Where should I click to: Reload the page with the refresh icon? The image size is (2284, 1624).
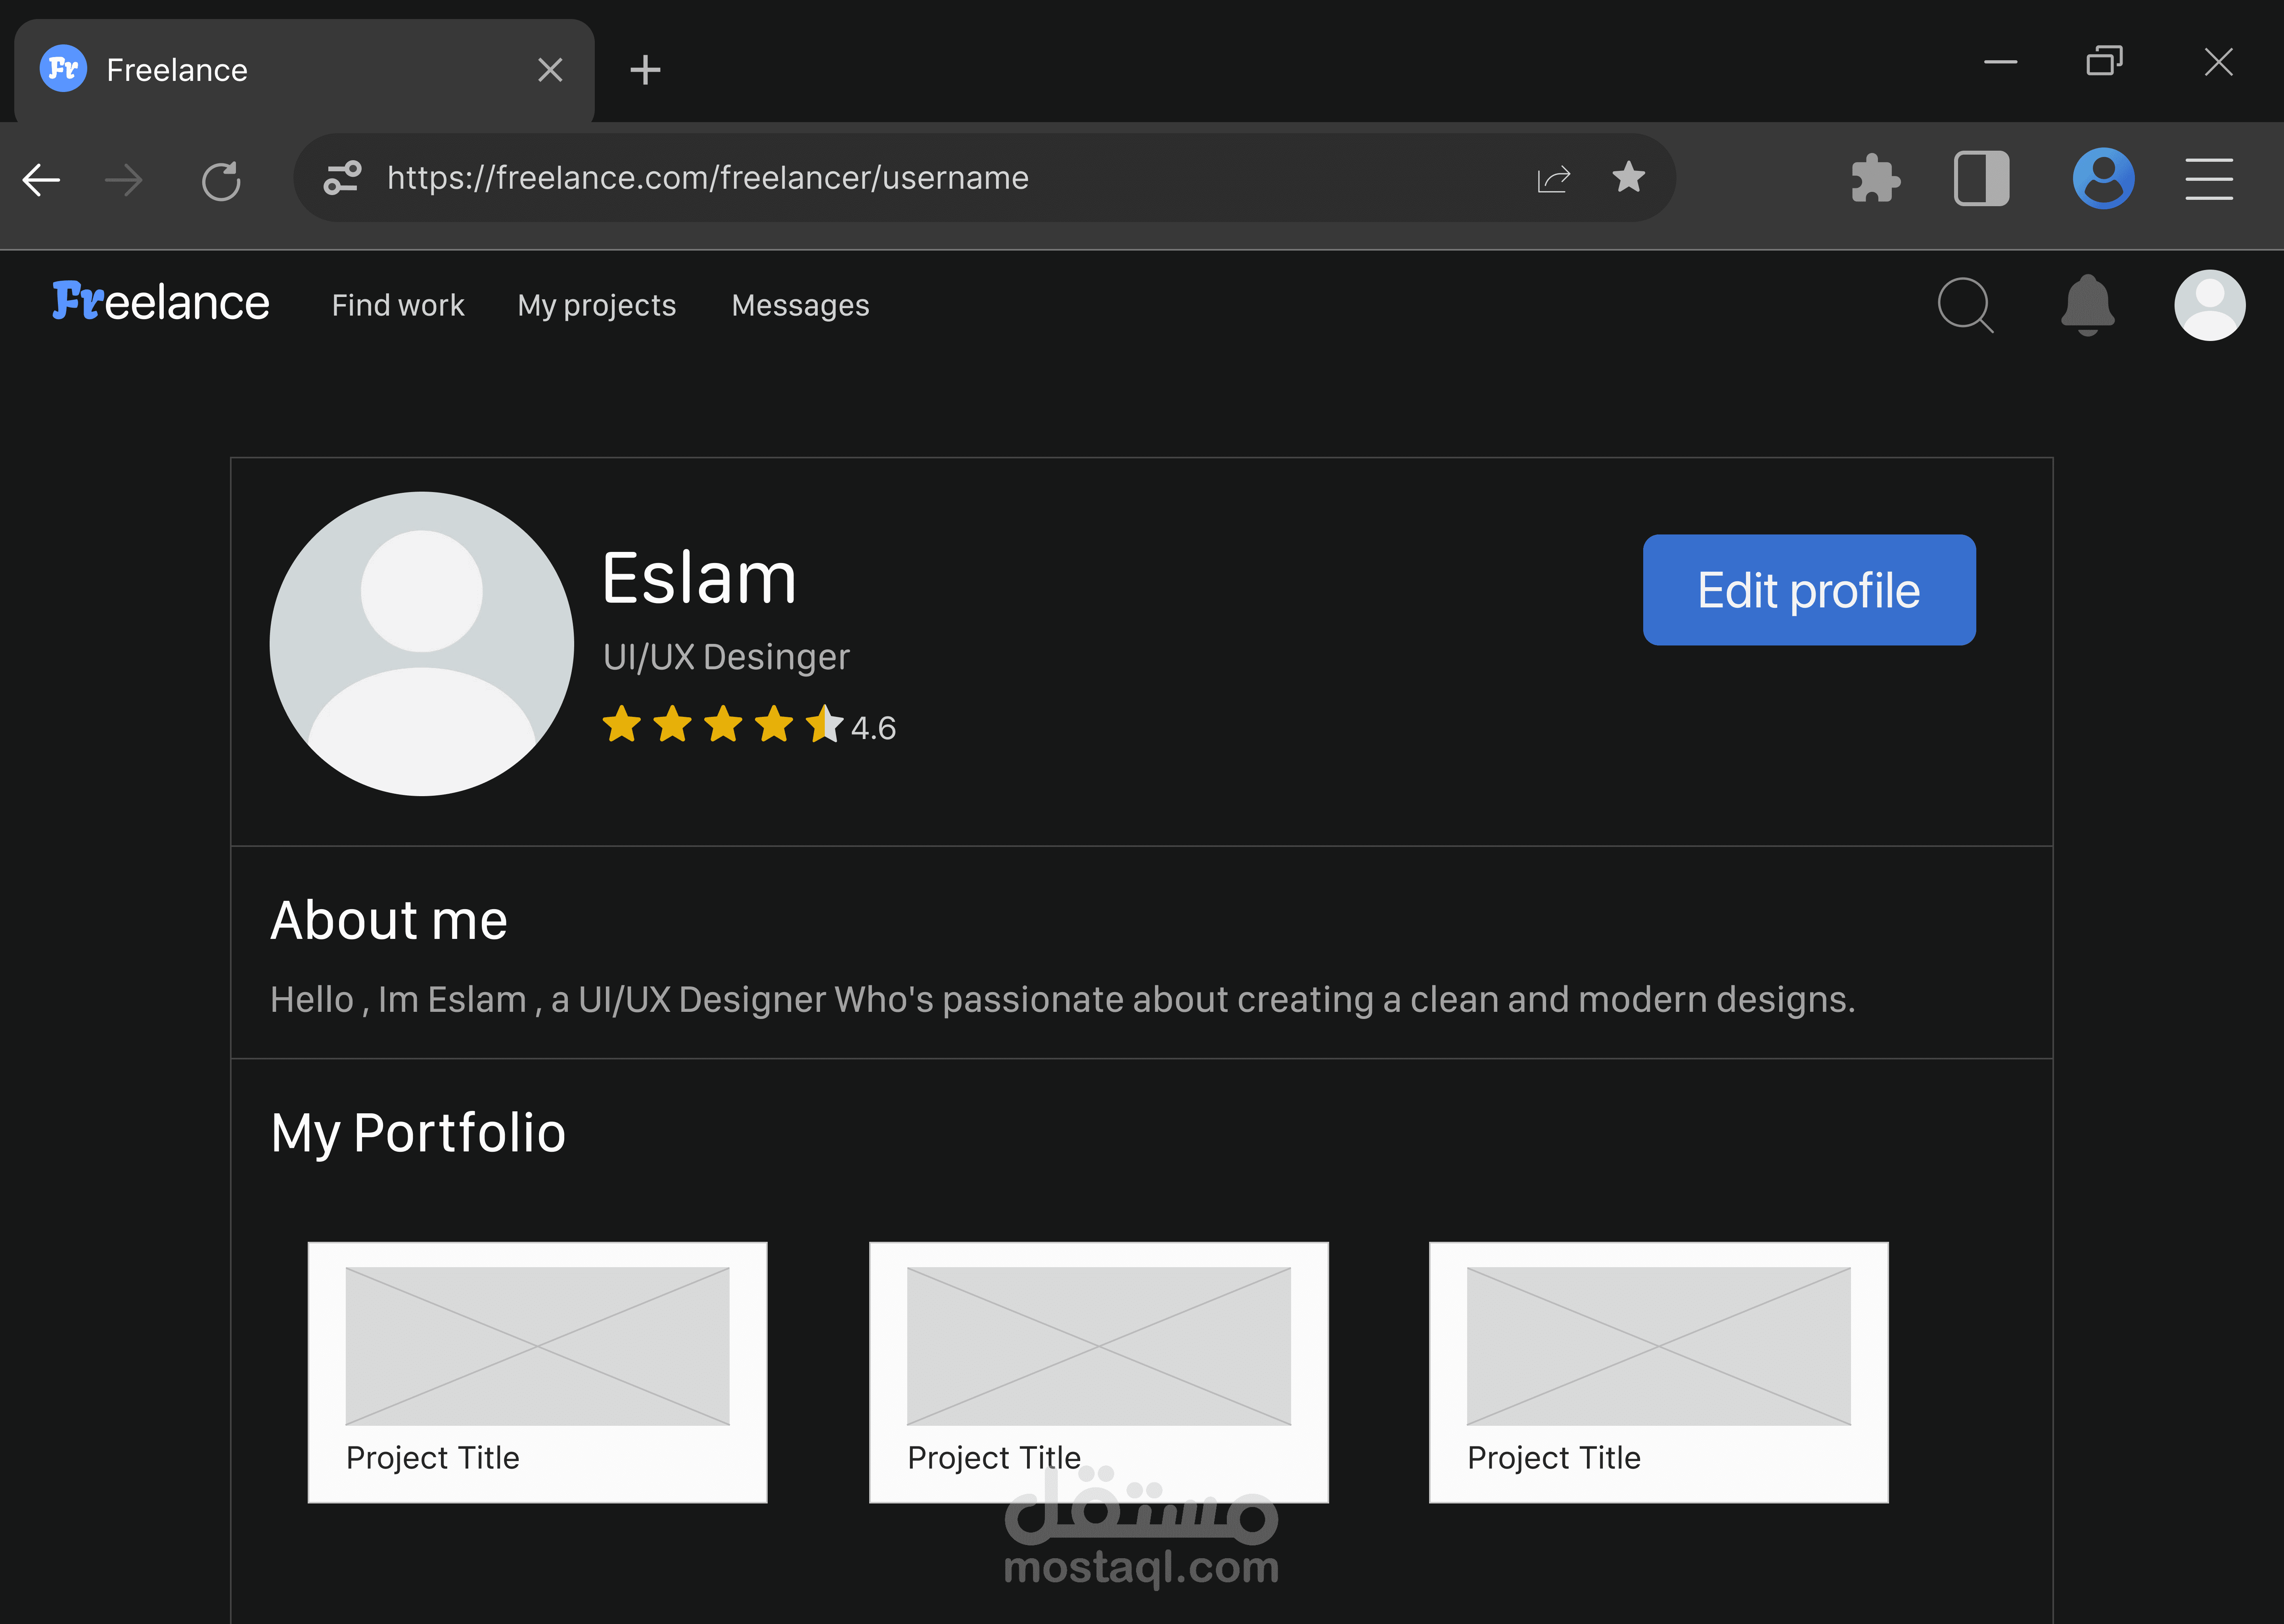pos(221,181)
